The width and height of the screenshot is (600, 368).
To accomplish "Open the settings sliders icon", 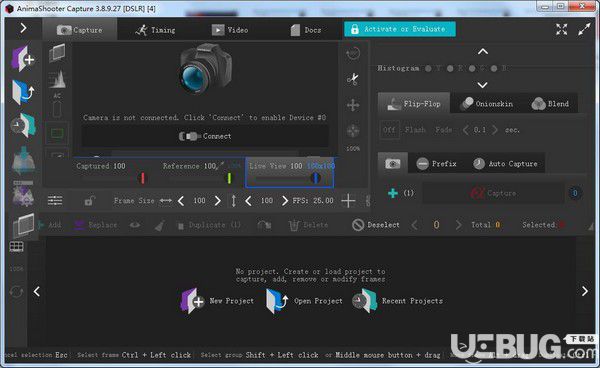I will click(x=55, y=200).
